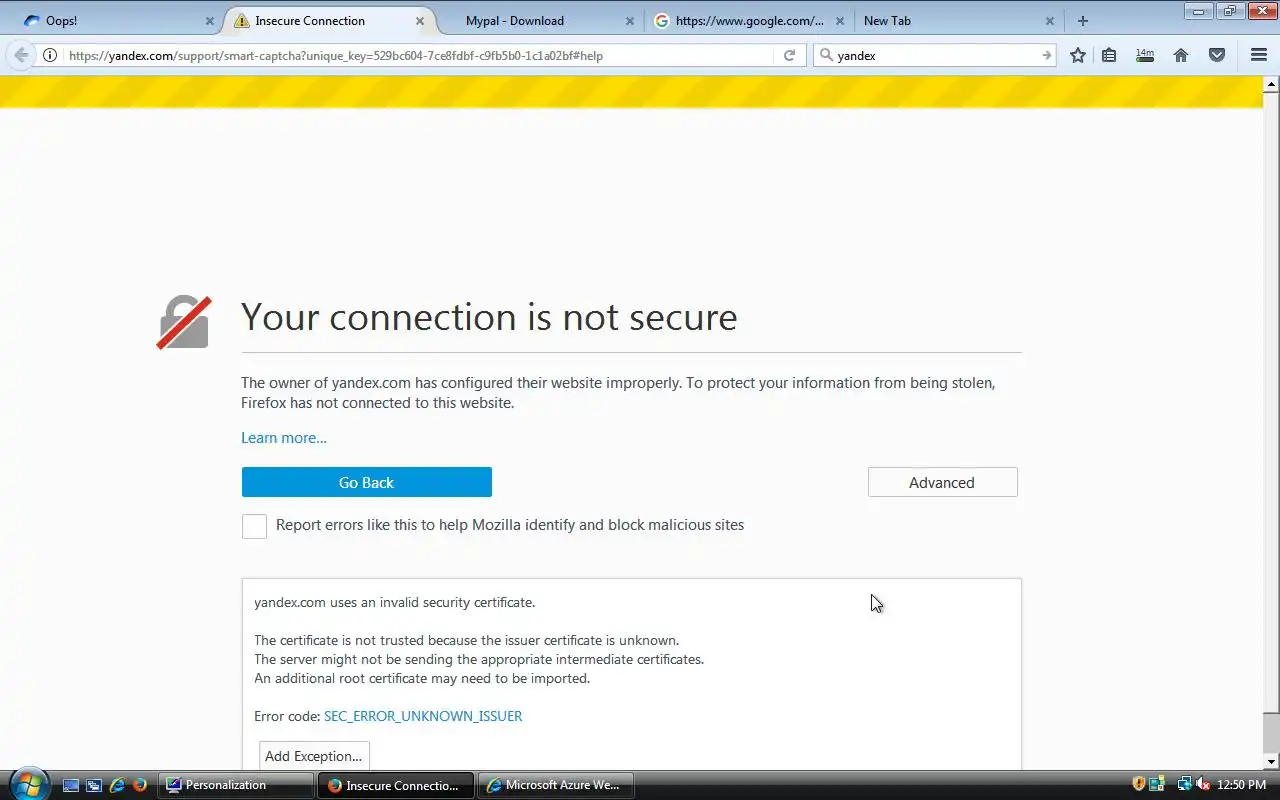
Task: Click the search go arrow
Action: (1046, 56)
